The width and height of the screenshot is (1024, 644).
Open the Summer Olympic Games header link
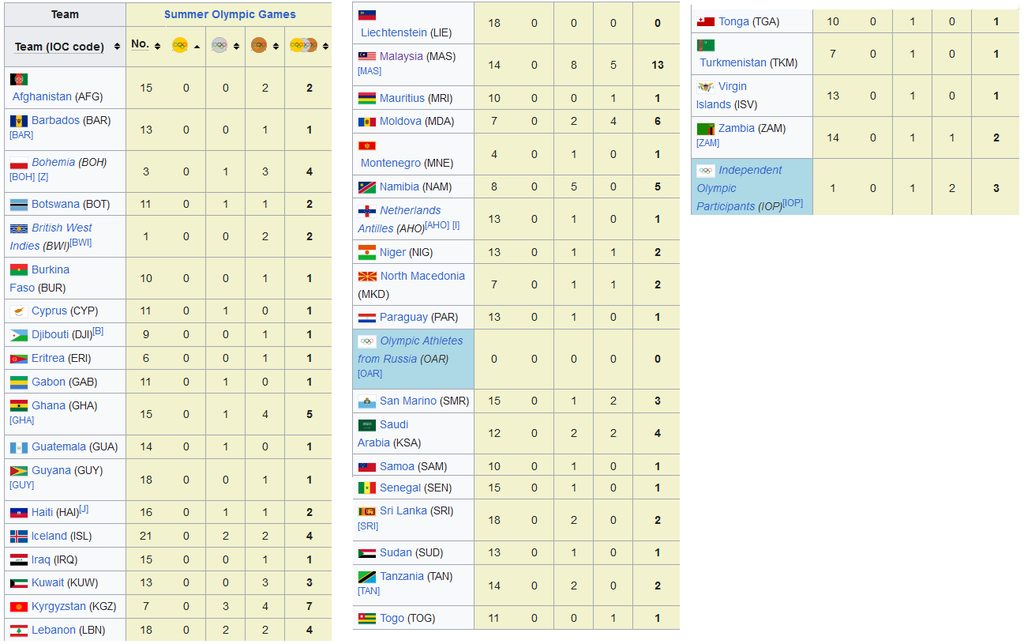229,15
